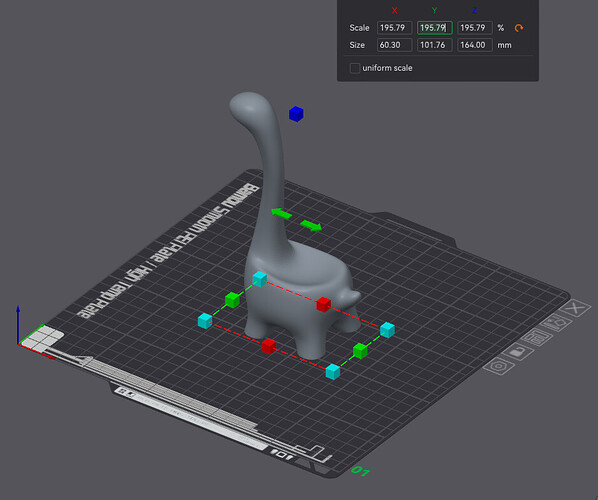
Task: Select the red X handle on dinosaur's body
Action: tap(323, 304)
